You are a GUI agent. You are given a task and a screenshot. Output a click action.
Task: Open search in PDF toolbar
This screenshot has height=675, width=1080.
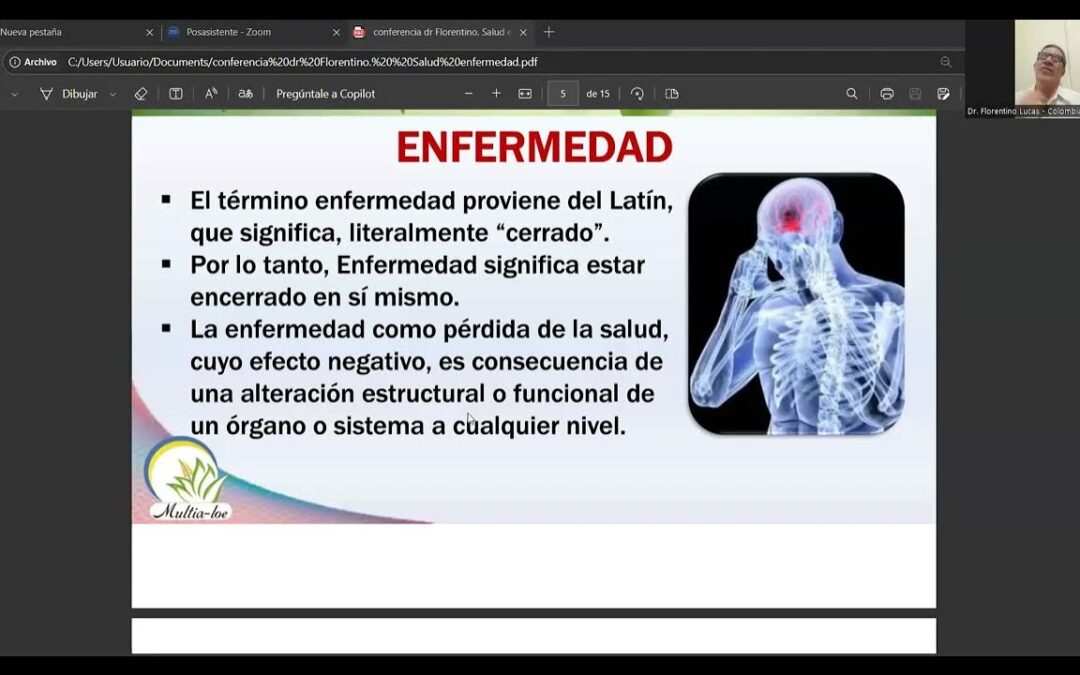coord(852,94)
